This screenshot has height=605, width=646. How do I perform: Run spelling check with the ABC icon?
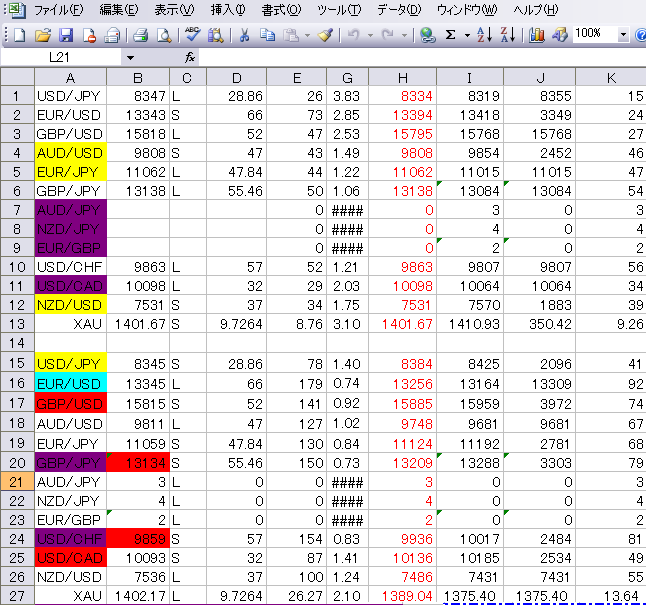[x=193, y=35]
